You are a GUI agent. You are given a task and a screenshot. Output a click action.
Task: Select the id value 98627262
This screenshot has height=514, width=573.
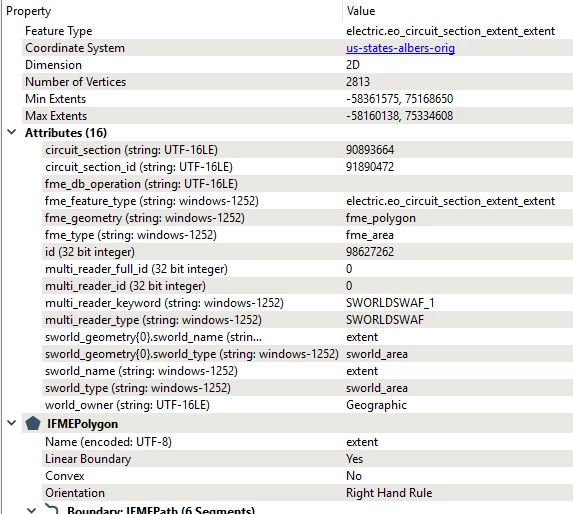click(370, 252)
